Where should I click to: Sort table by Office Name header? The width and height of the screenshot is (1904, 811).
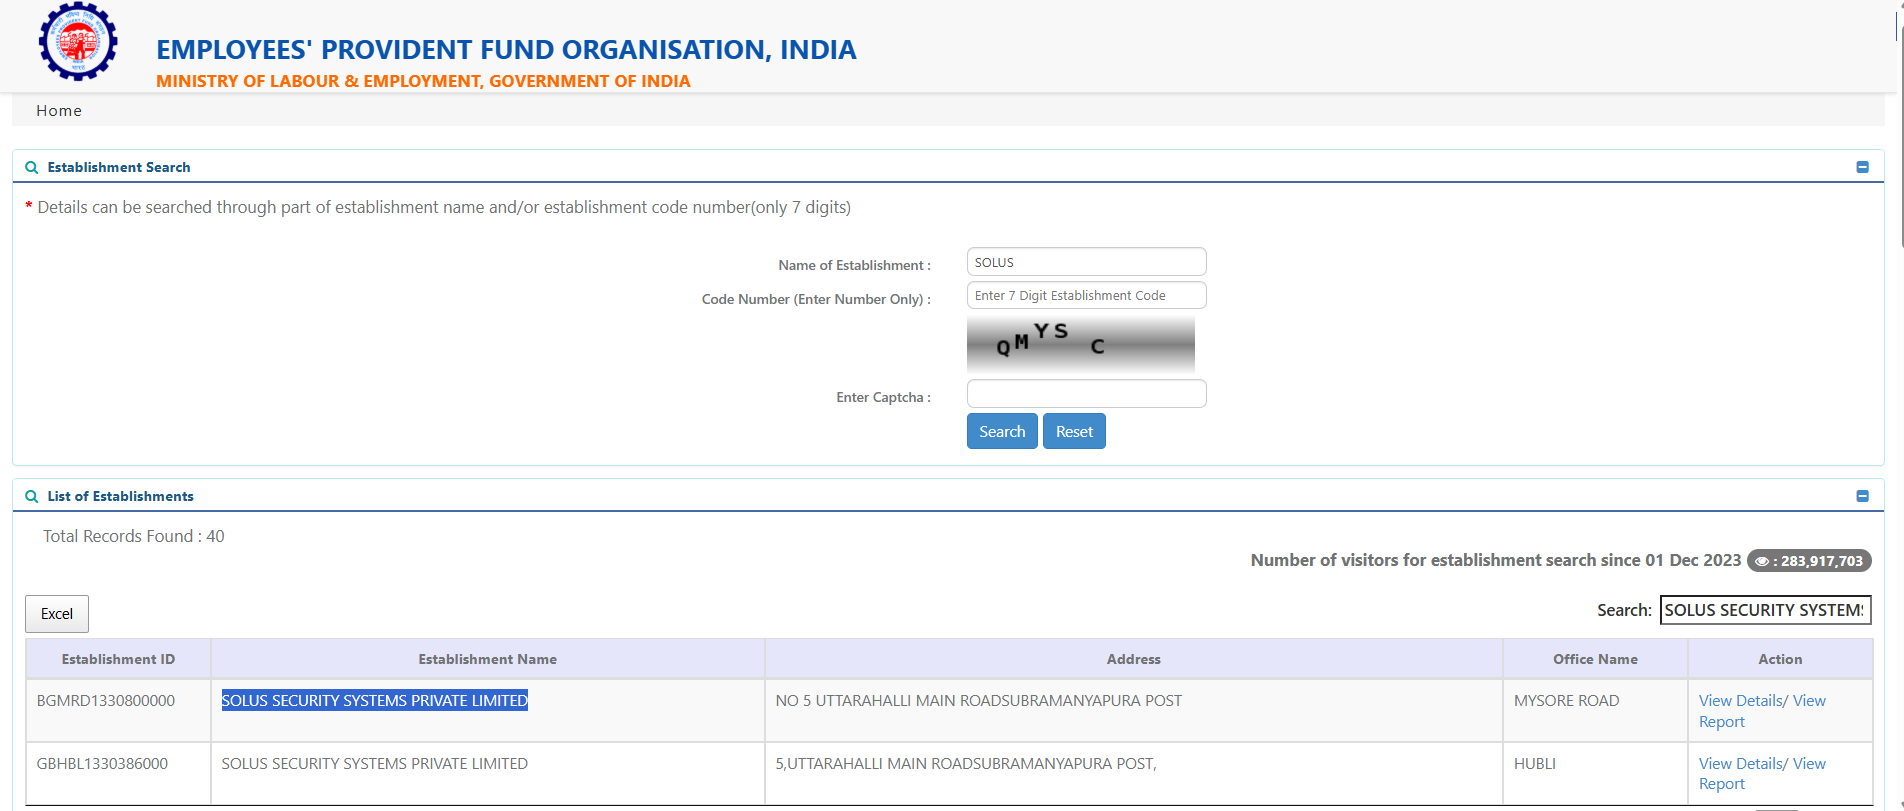tap(1594, 660)
